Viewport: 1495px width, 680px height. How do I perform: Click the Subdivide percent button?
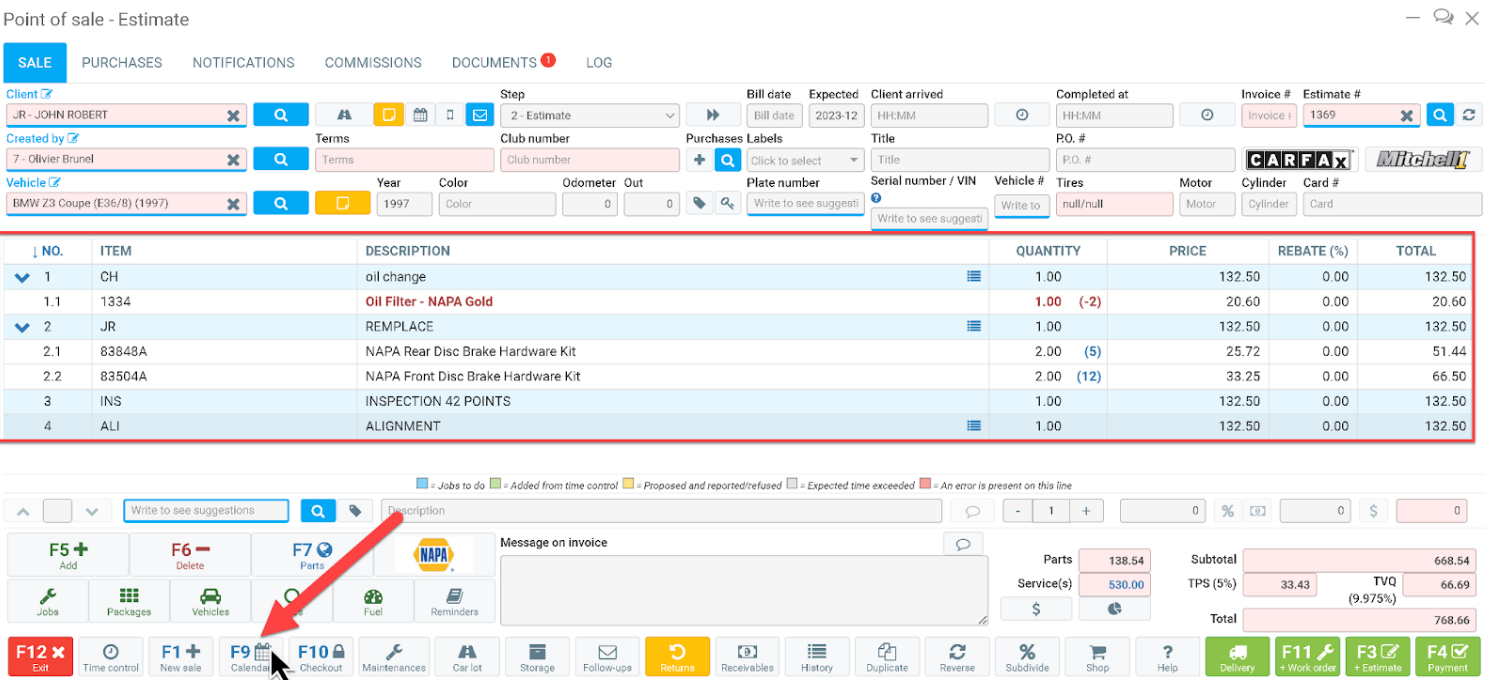tap(1027, 657)
